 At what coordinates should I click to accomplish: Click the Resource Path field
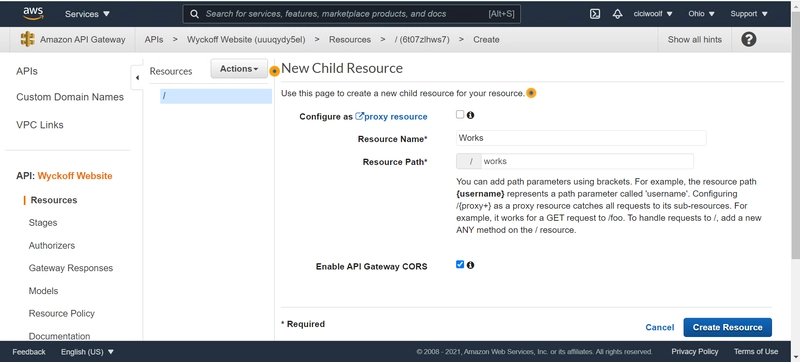(x=587, y=161)
